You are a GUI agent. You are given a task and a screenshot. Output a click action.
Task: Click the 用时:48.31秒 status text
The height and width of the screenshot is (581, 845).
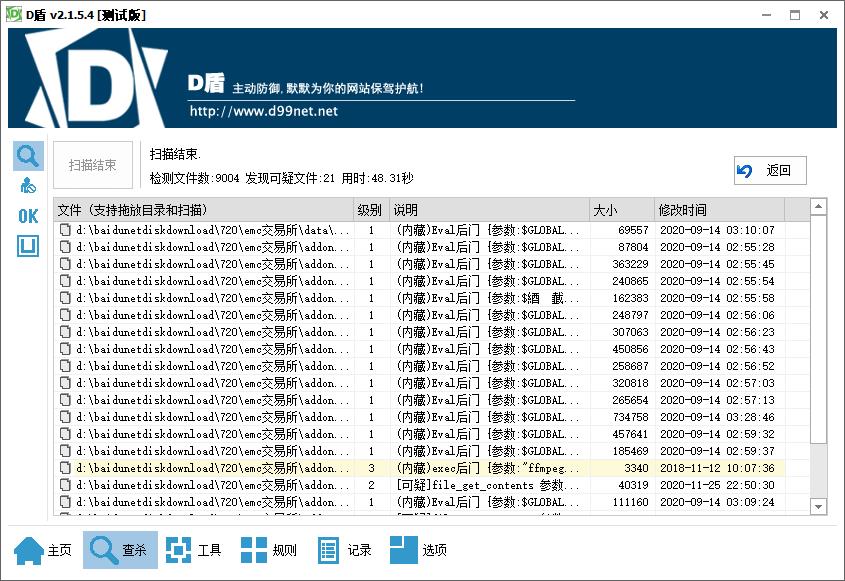[x=377, y=178]
